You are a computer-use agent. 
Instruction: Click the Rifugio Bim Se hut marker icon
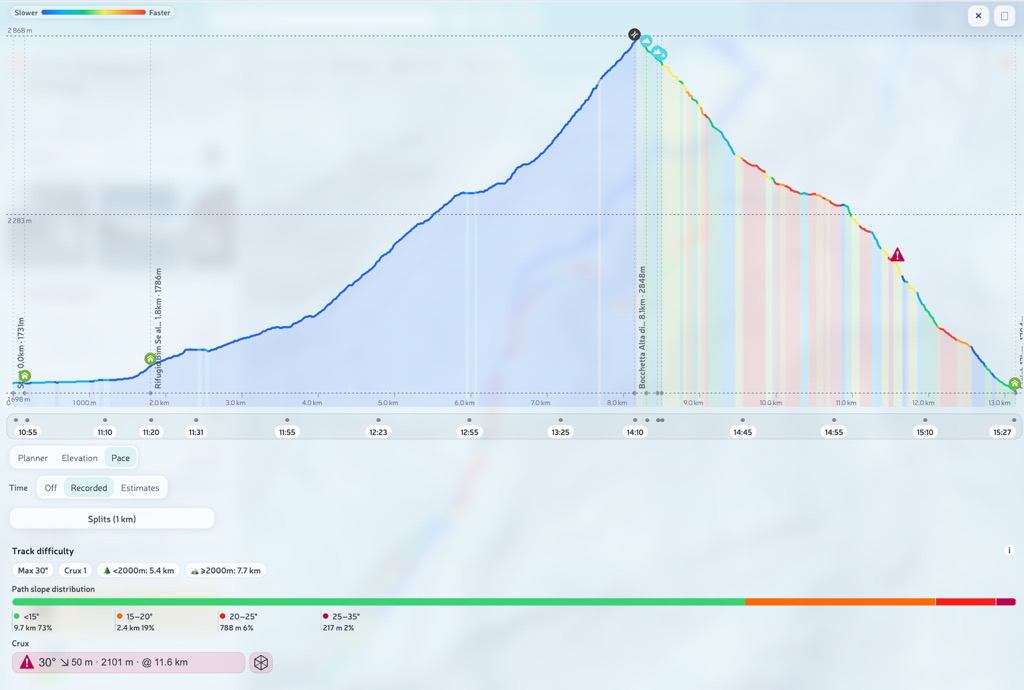(148, 358)
